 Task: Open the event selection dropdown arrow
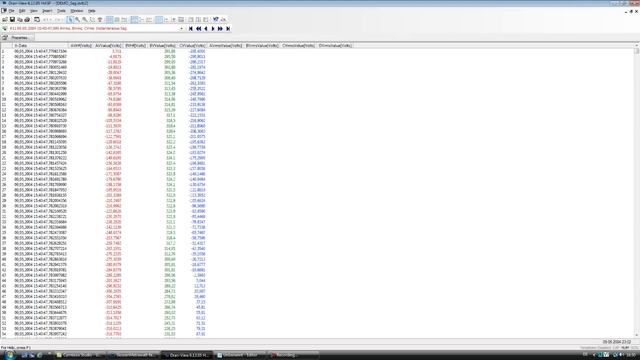[181, 29]
